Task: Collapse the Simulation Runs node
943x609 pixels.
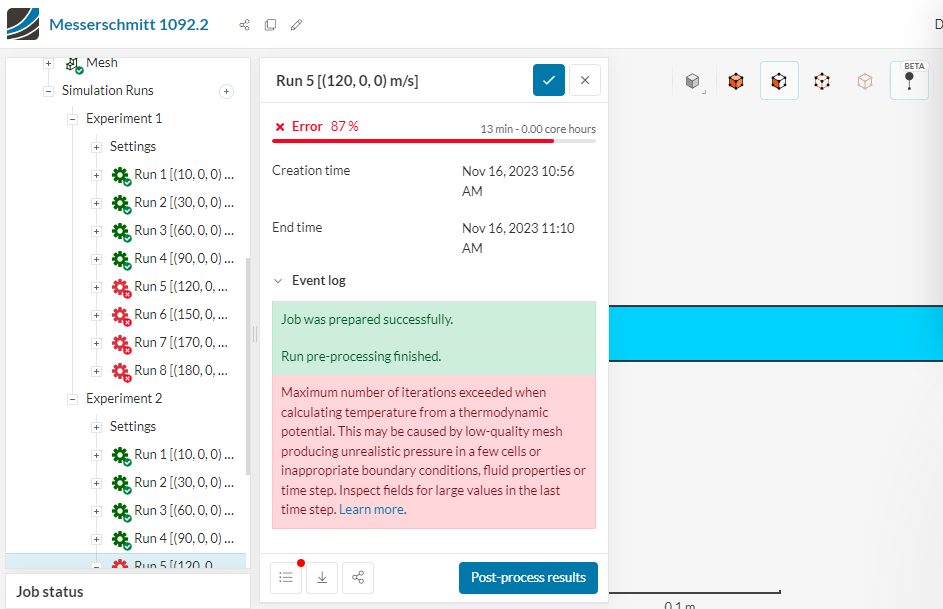Action: [48, 91]
